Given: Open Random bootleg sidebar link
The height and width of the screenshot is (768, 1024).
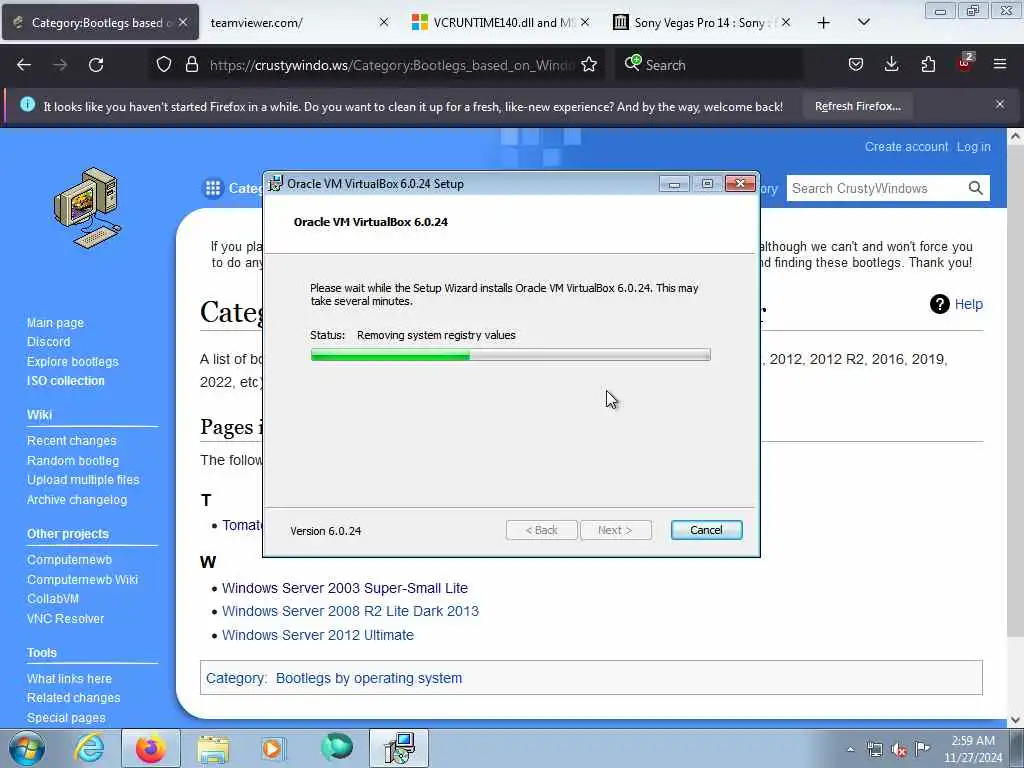Looking at the screenshot, I should click(x=72, y=460).
